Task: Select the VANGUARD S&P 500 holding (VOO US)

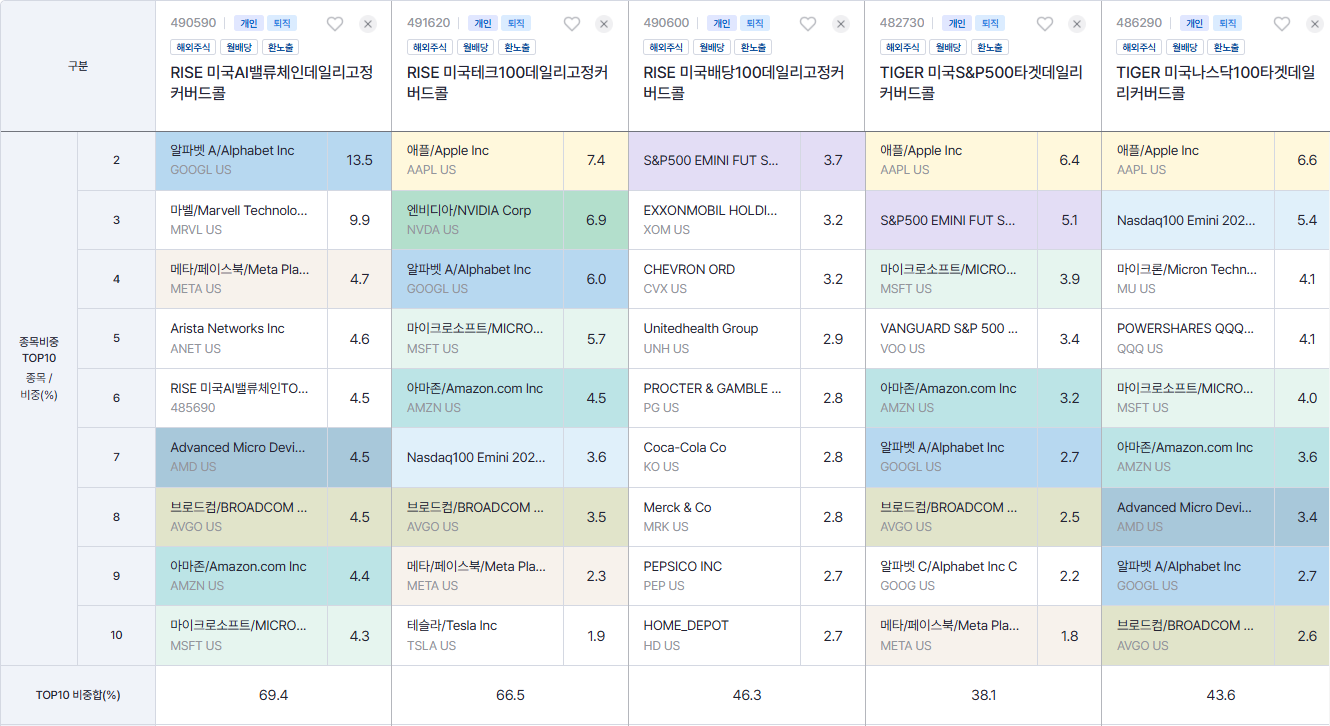Action: [x=951, y=338]
